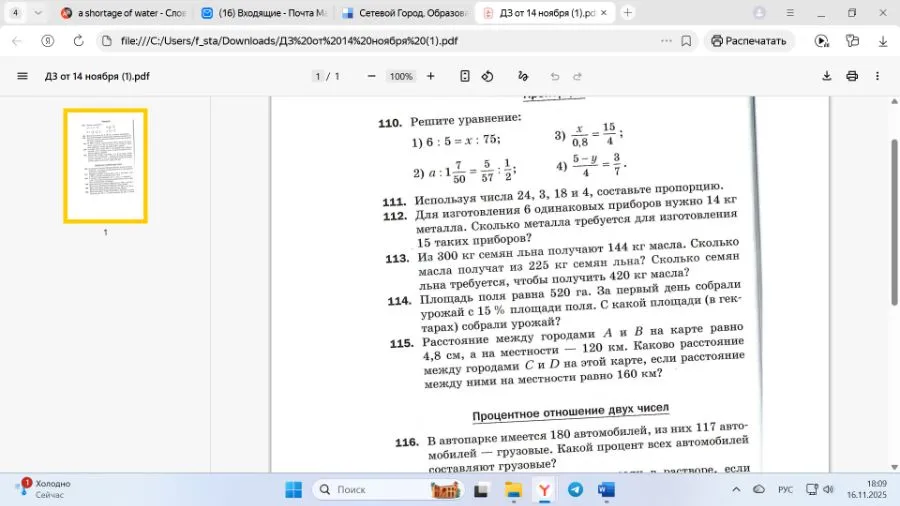Go back with browser back arrow

click(17, 41)
